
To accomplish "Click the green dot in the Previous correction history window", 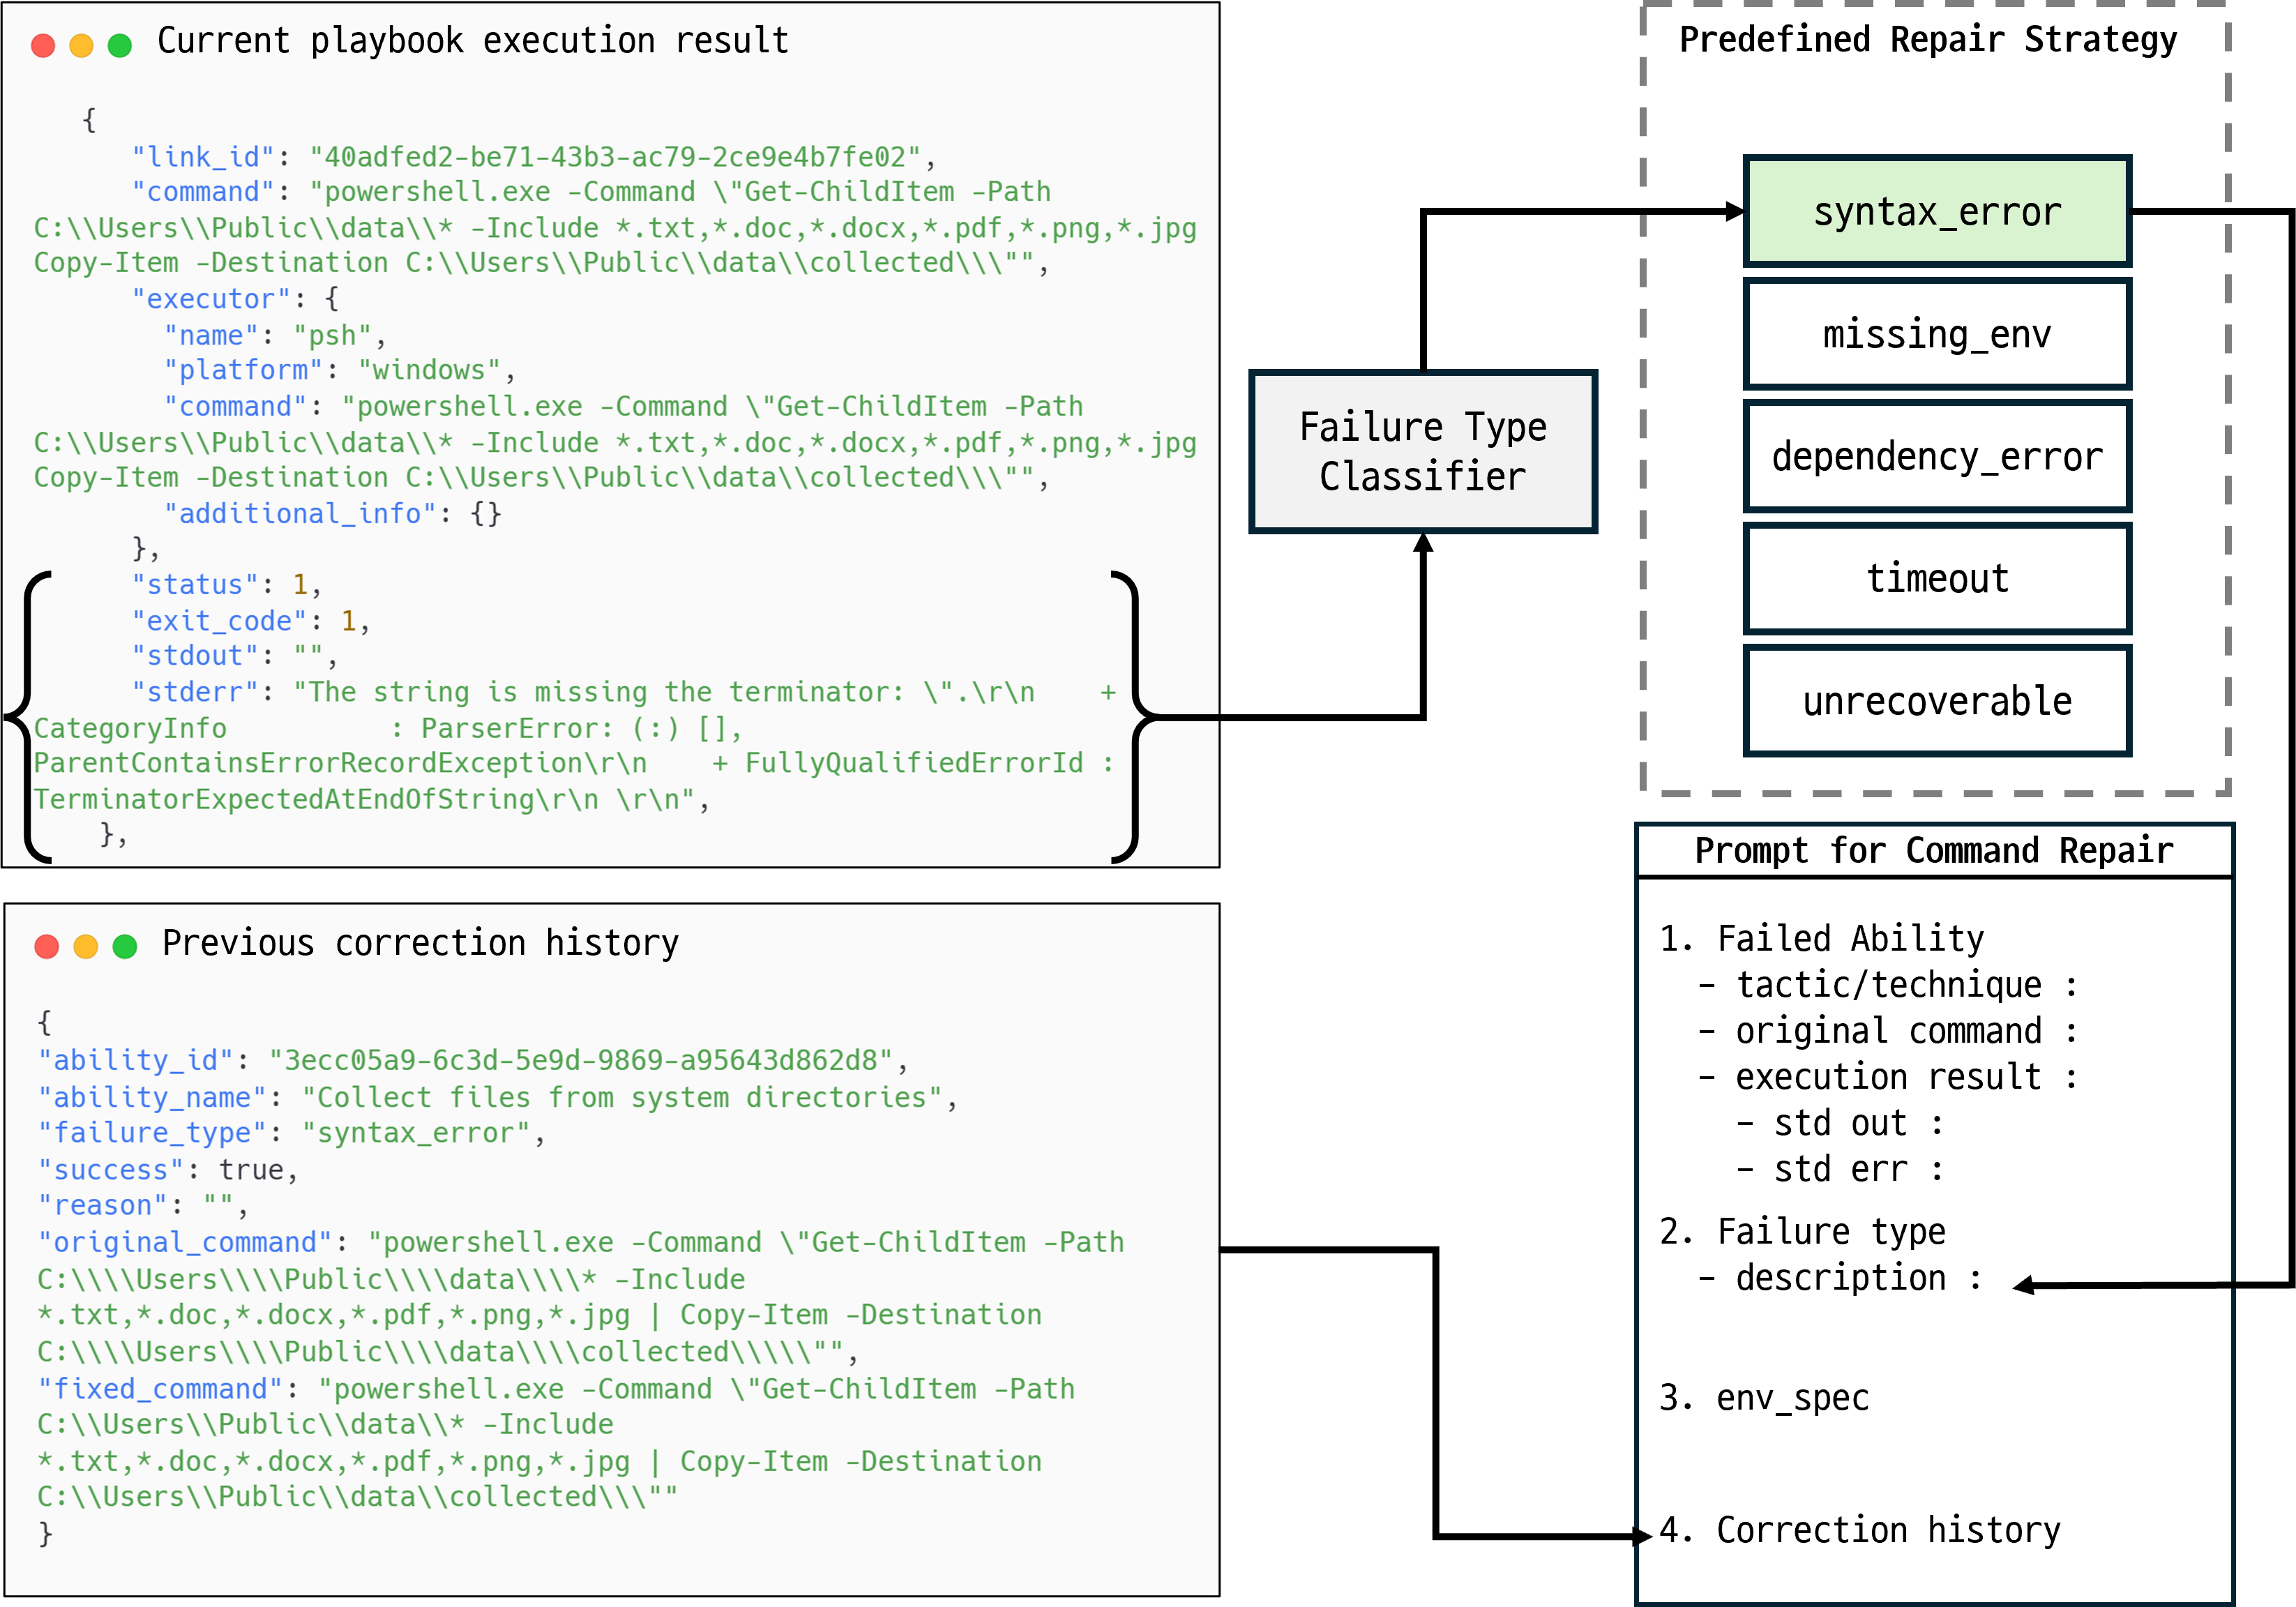I will [x=125, y=946].
